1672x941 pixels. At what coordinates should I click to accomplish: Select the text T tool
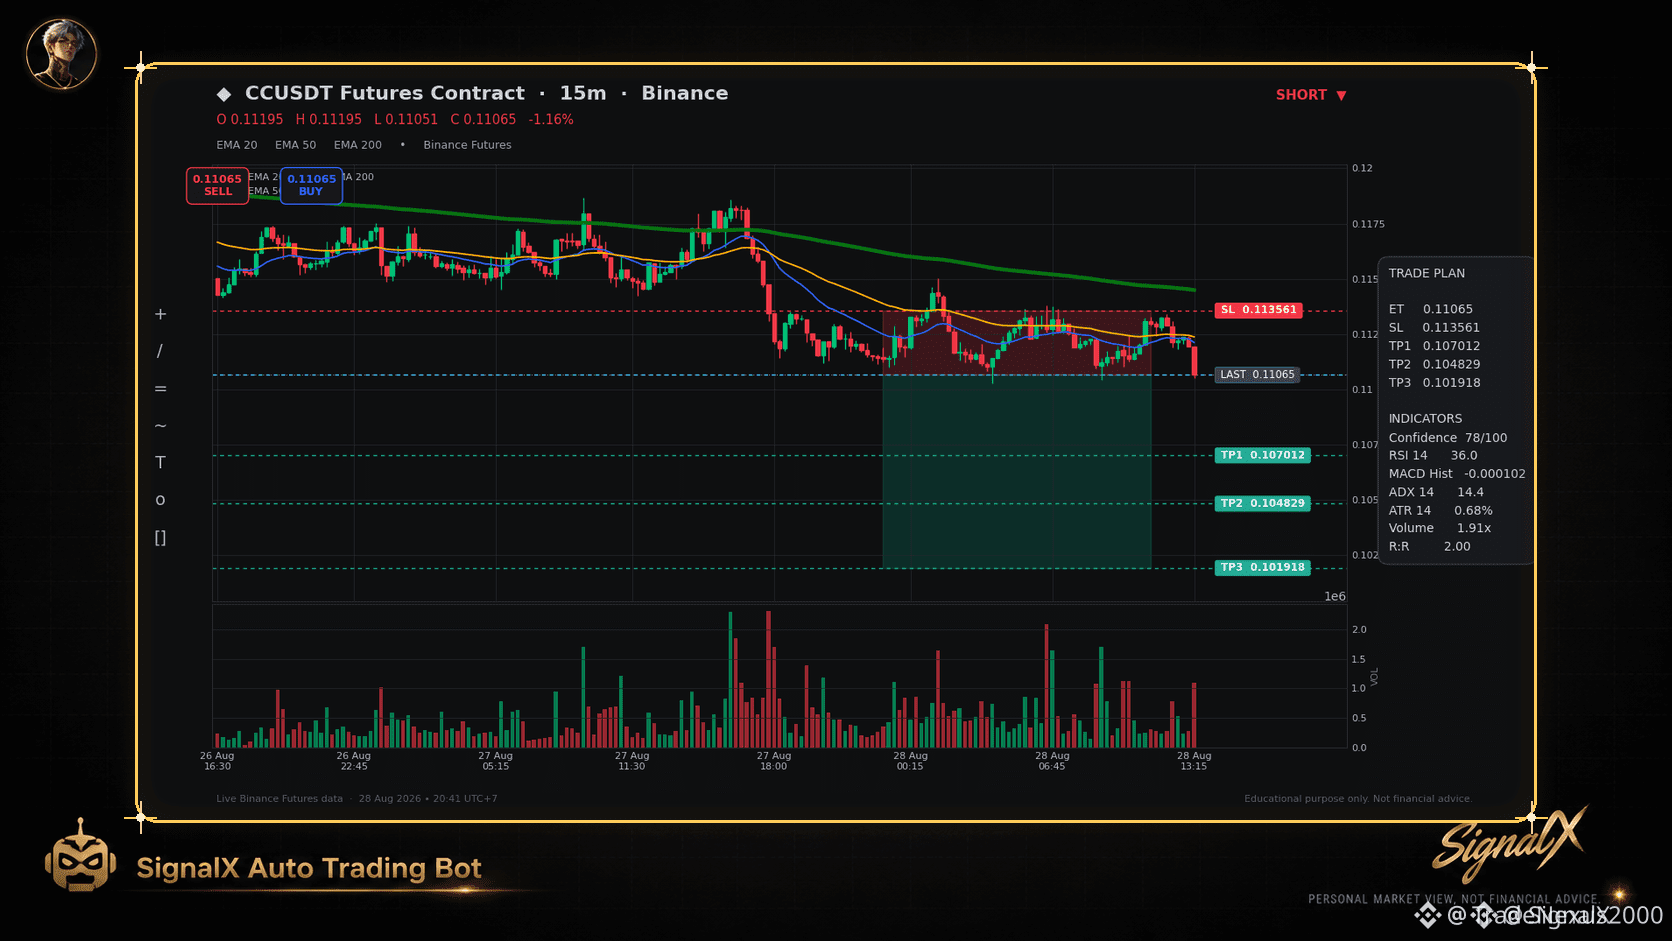tap(160, 463)
